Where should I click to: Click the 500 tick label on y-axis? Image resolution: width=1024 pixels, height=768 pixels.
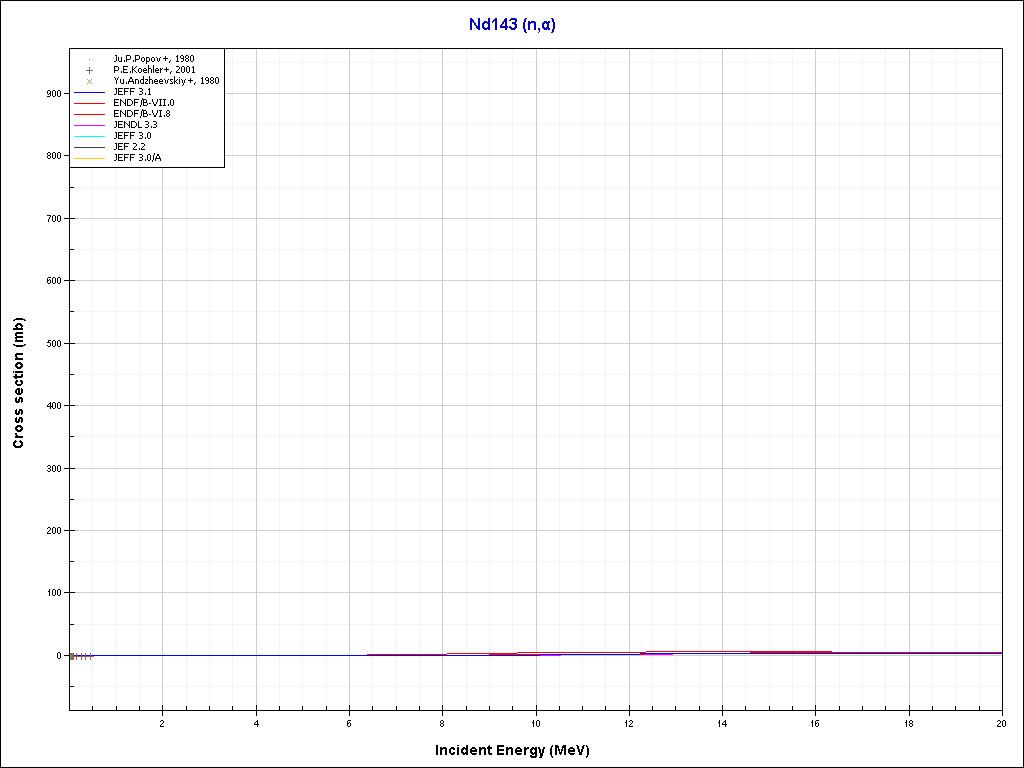(53, 343)
